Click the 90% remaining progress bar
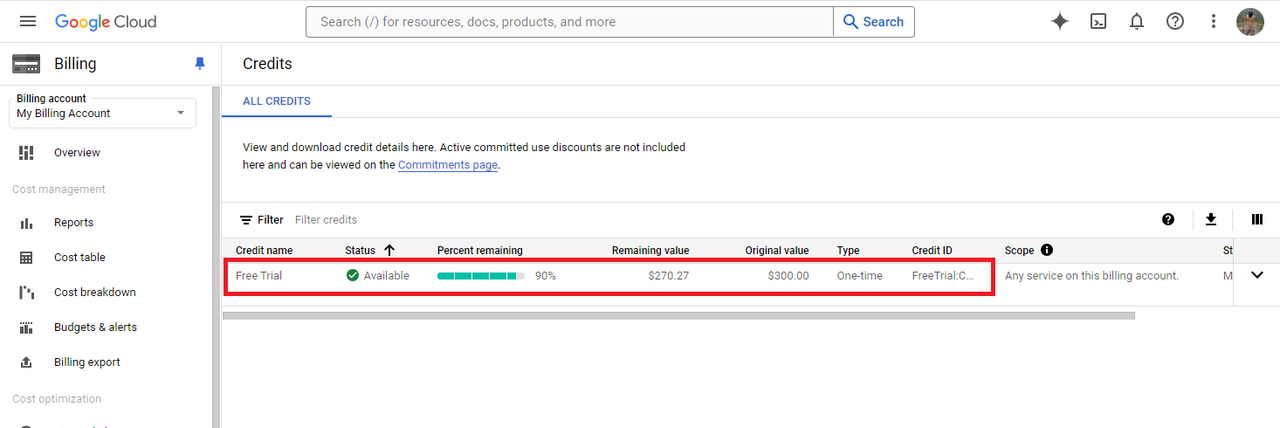Image resolution: width=1280 pixels, height=428 pixels. (x=481, y=275)
